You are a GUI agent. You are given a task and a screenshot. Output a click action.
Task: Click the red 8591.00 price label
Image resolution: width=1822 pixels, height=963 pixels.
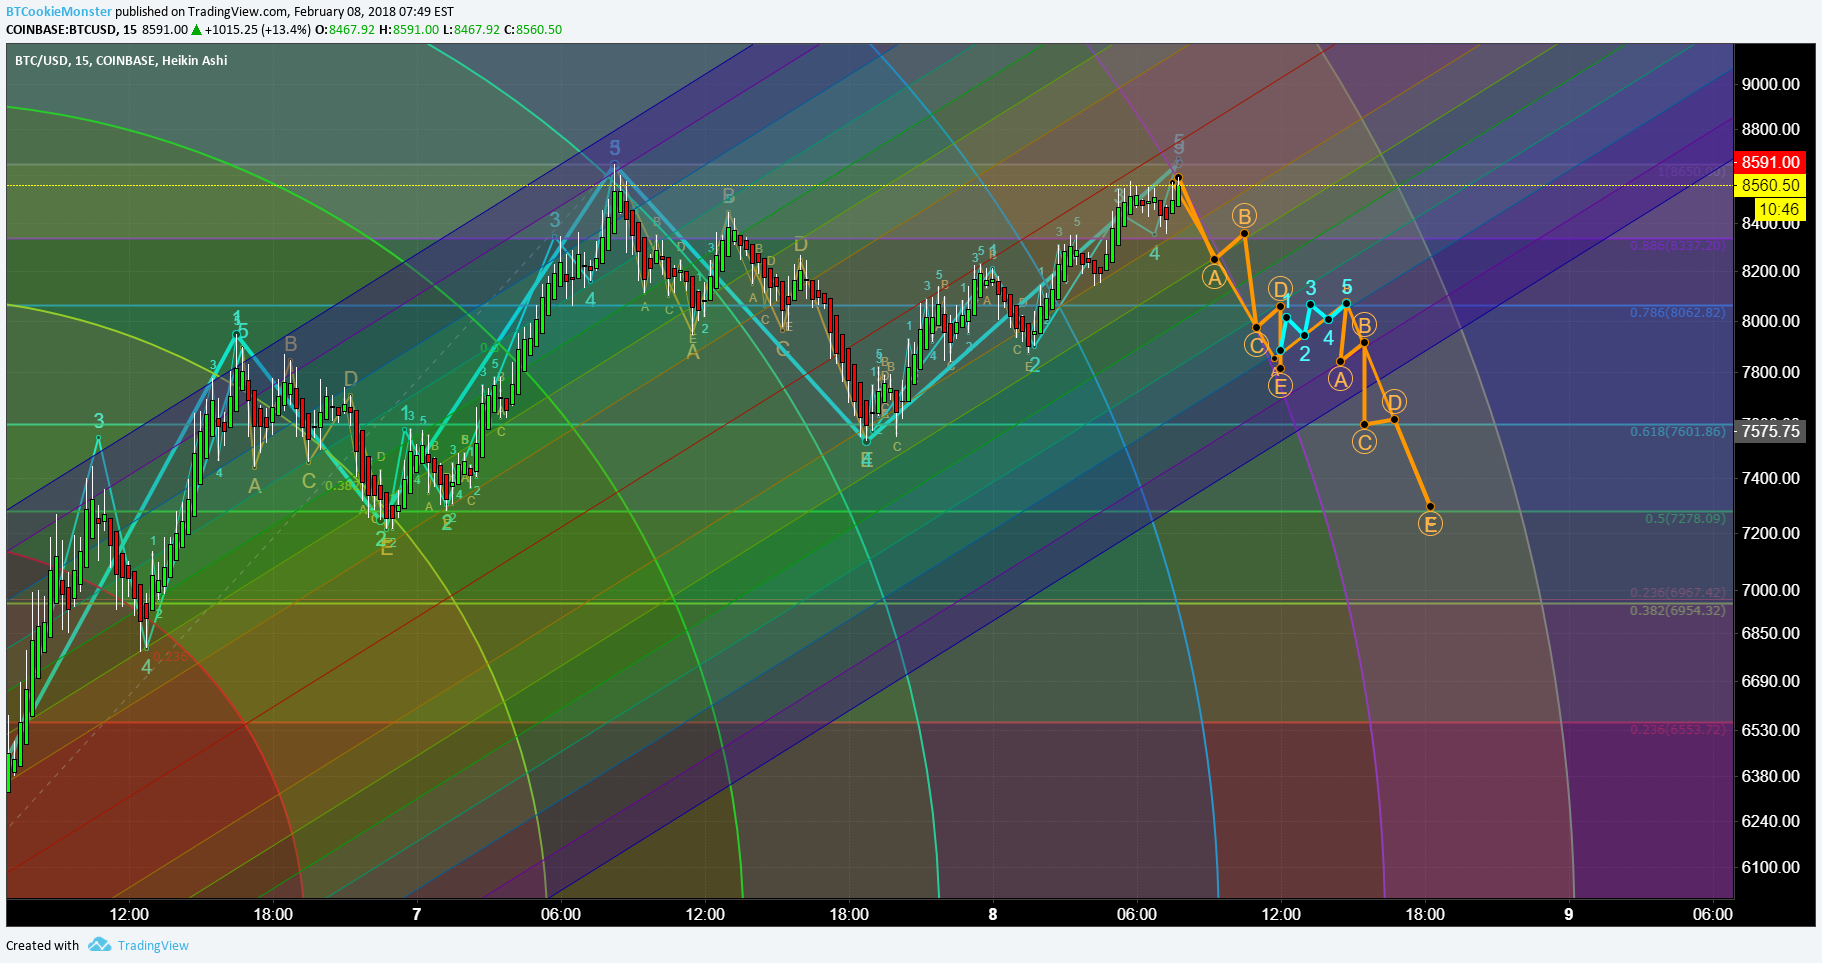(1770, 162)
